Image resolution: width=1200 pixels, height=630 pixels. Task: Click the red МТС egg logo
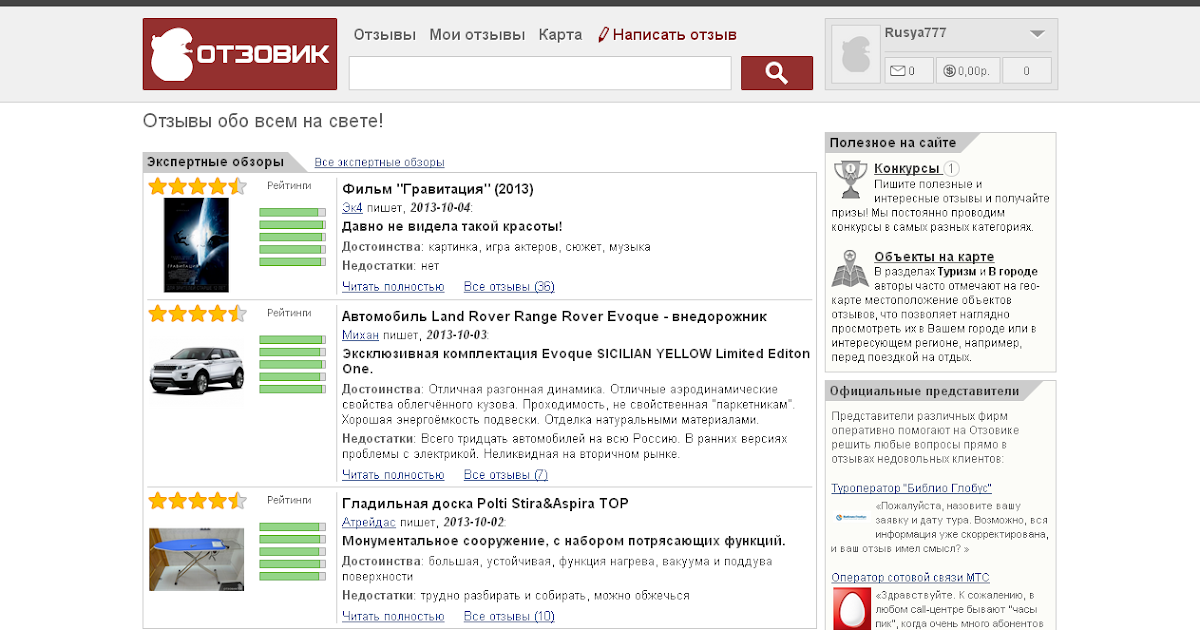coord(852,608)
